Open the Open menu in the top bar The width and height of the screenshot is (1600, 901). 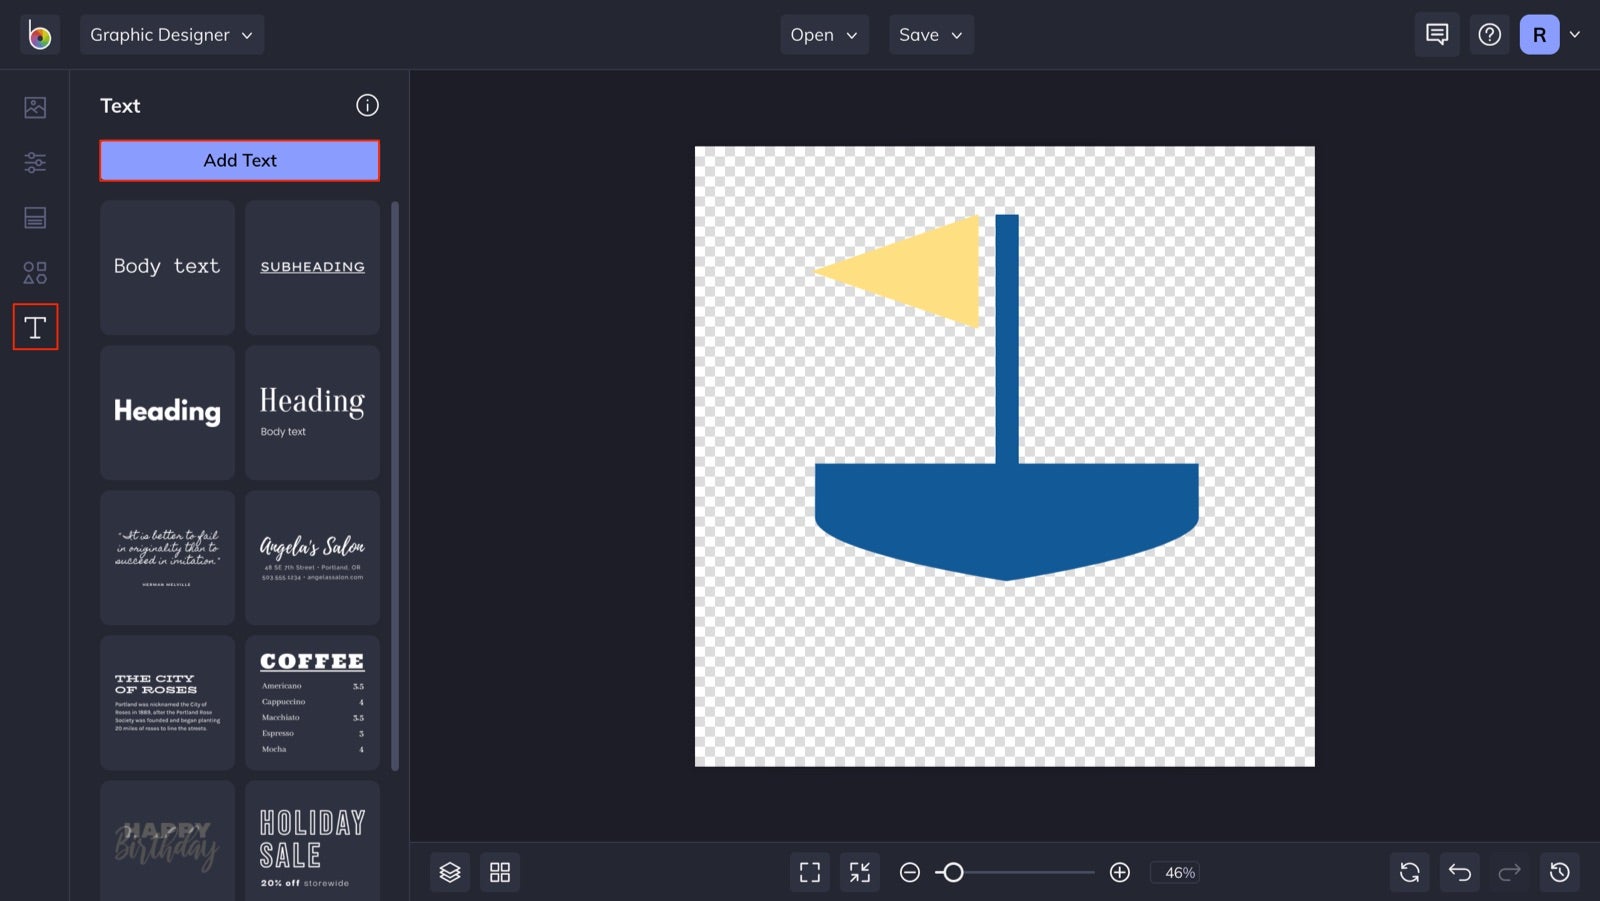[x=824, y=34]
